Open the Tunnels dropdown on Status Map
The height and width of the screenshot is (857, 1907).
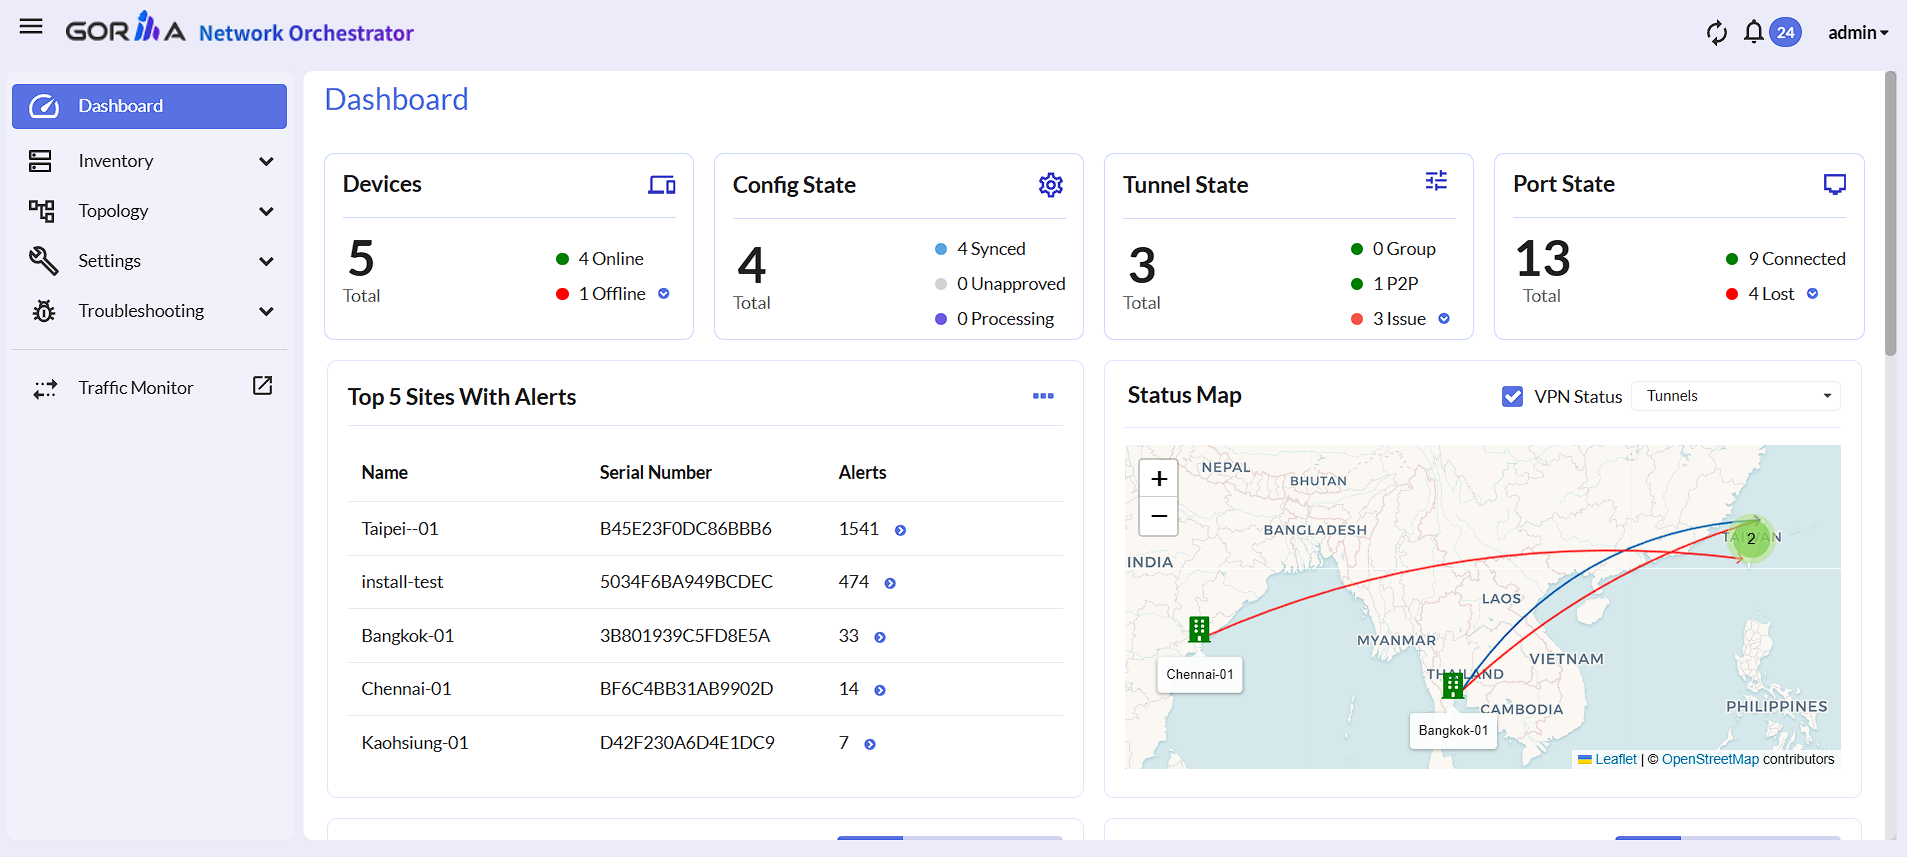tap(1736, 396)
